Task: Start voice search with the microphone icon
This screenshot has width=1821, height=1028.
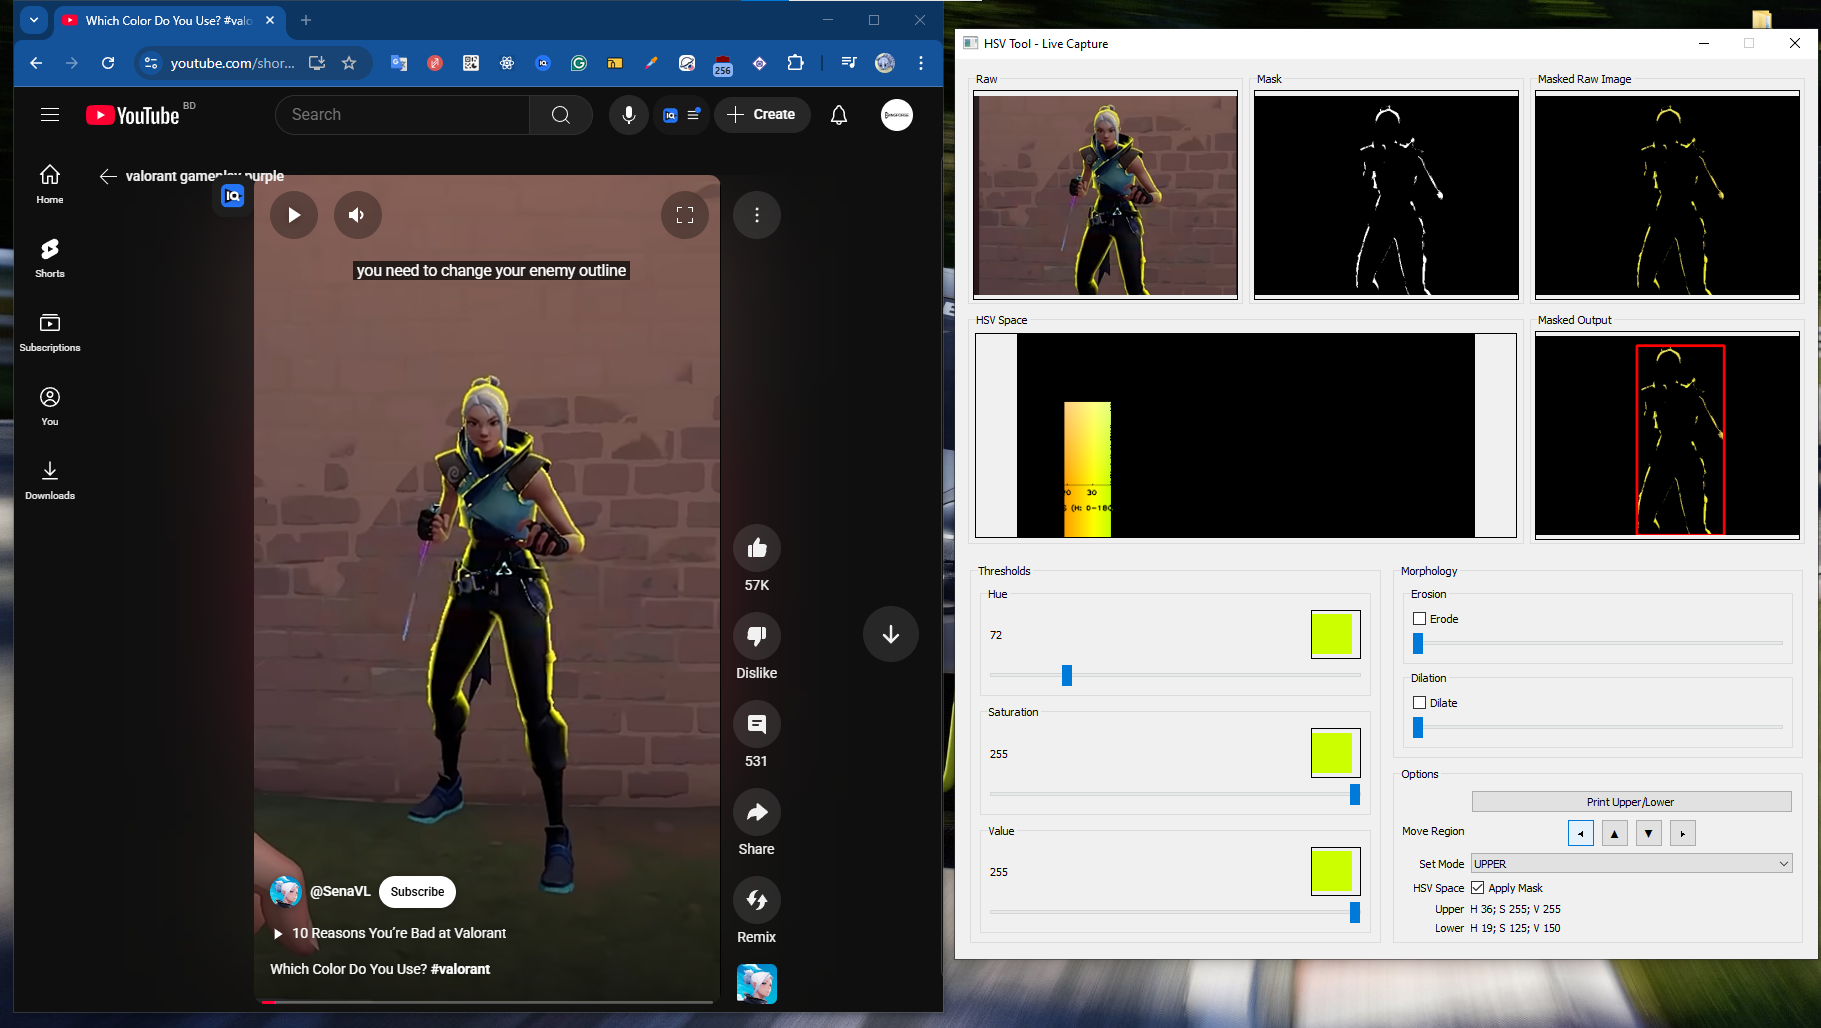Action: [629, 115]
